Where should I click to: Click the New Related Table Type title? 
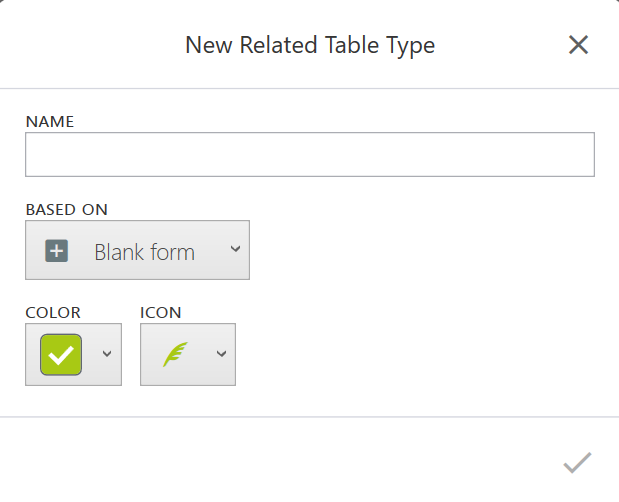pos(310,45)
